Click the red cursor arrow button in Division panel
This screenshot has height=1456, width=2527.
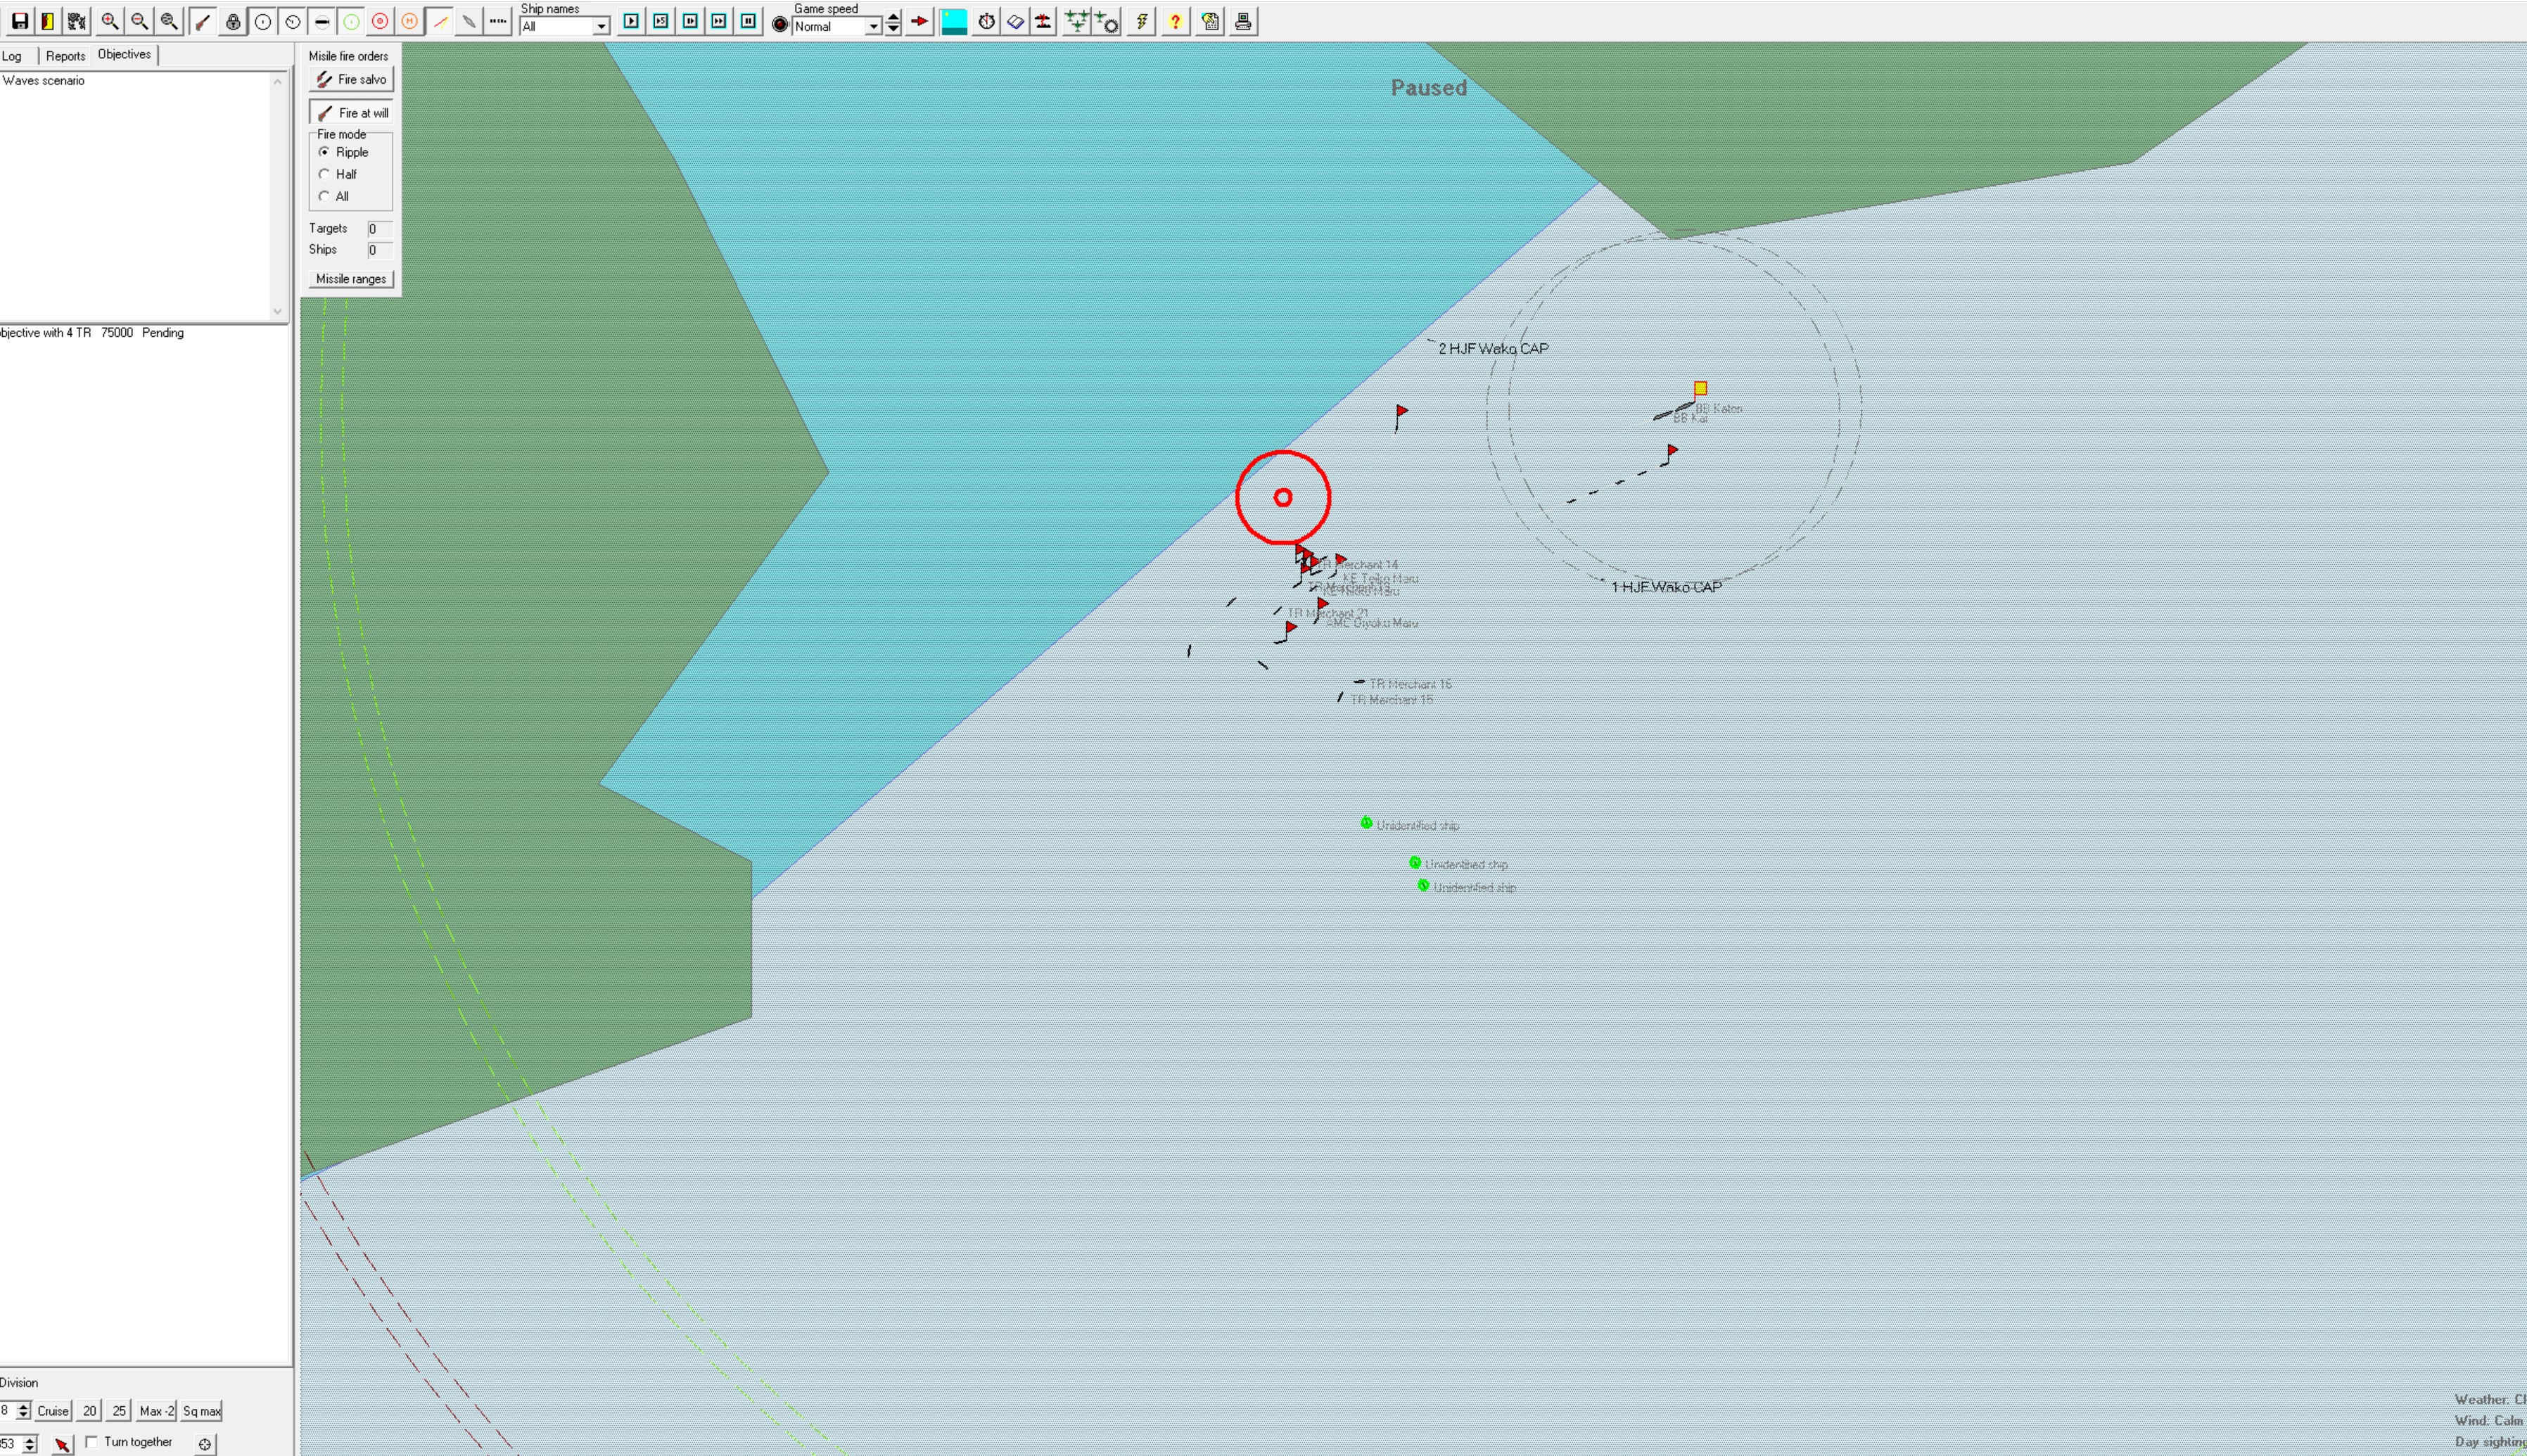click(x=62, y=1444)
